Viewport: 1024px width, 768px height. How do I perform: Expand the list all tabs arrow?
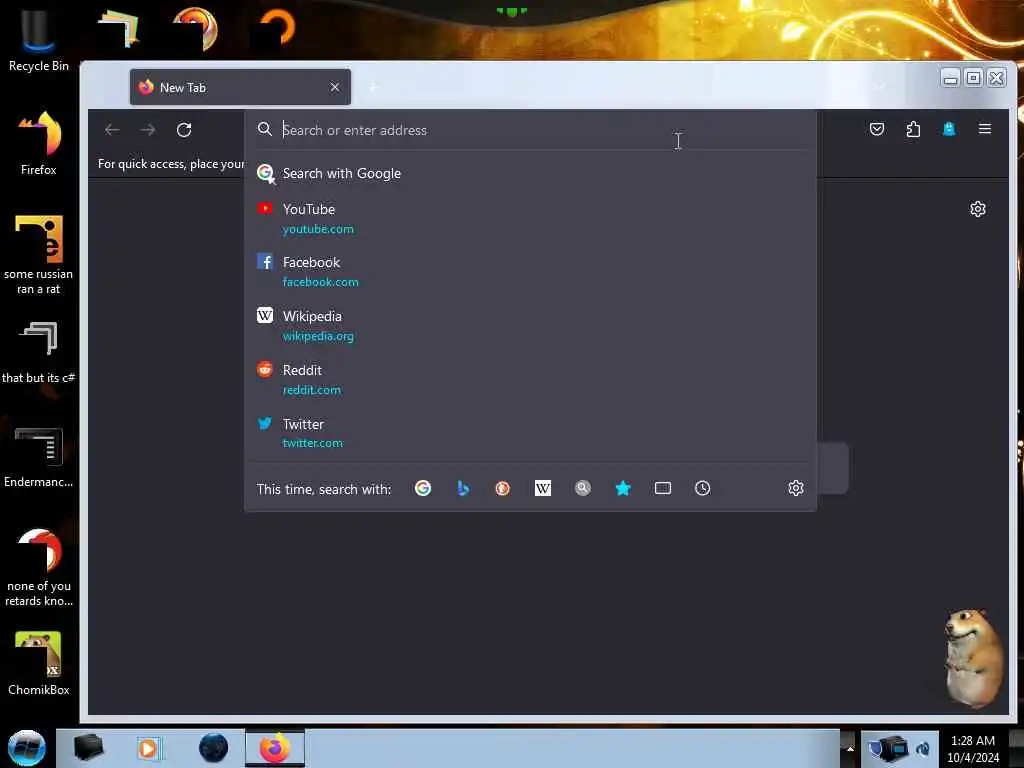coord(880,87)
